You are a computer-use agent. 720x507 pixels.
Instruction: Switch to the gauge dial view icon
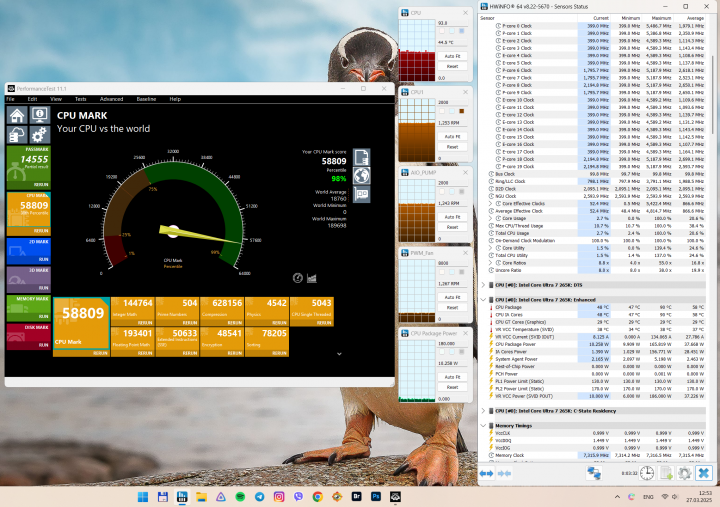pyautogui.click(x=298, y=278)
